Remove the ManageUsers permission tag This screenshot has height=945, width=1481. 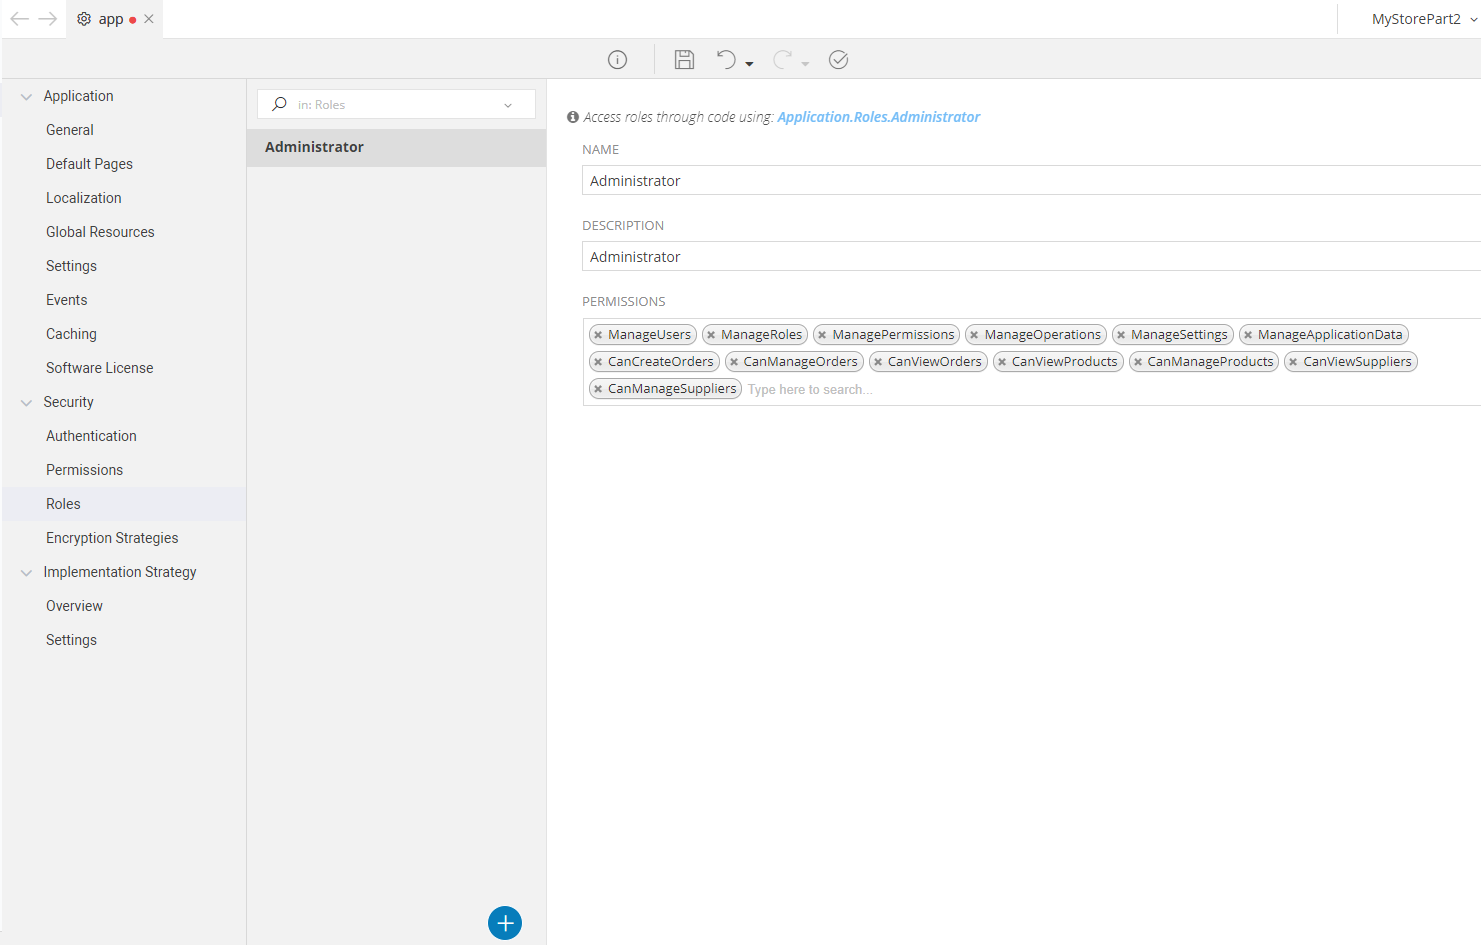pyautogui.click(x=598, y=335)
